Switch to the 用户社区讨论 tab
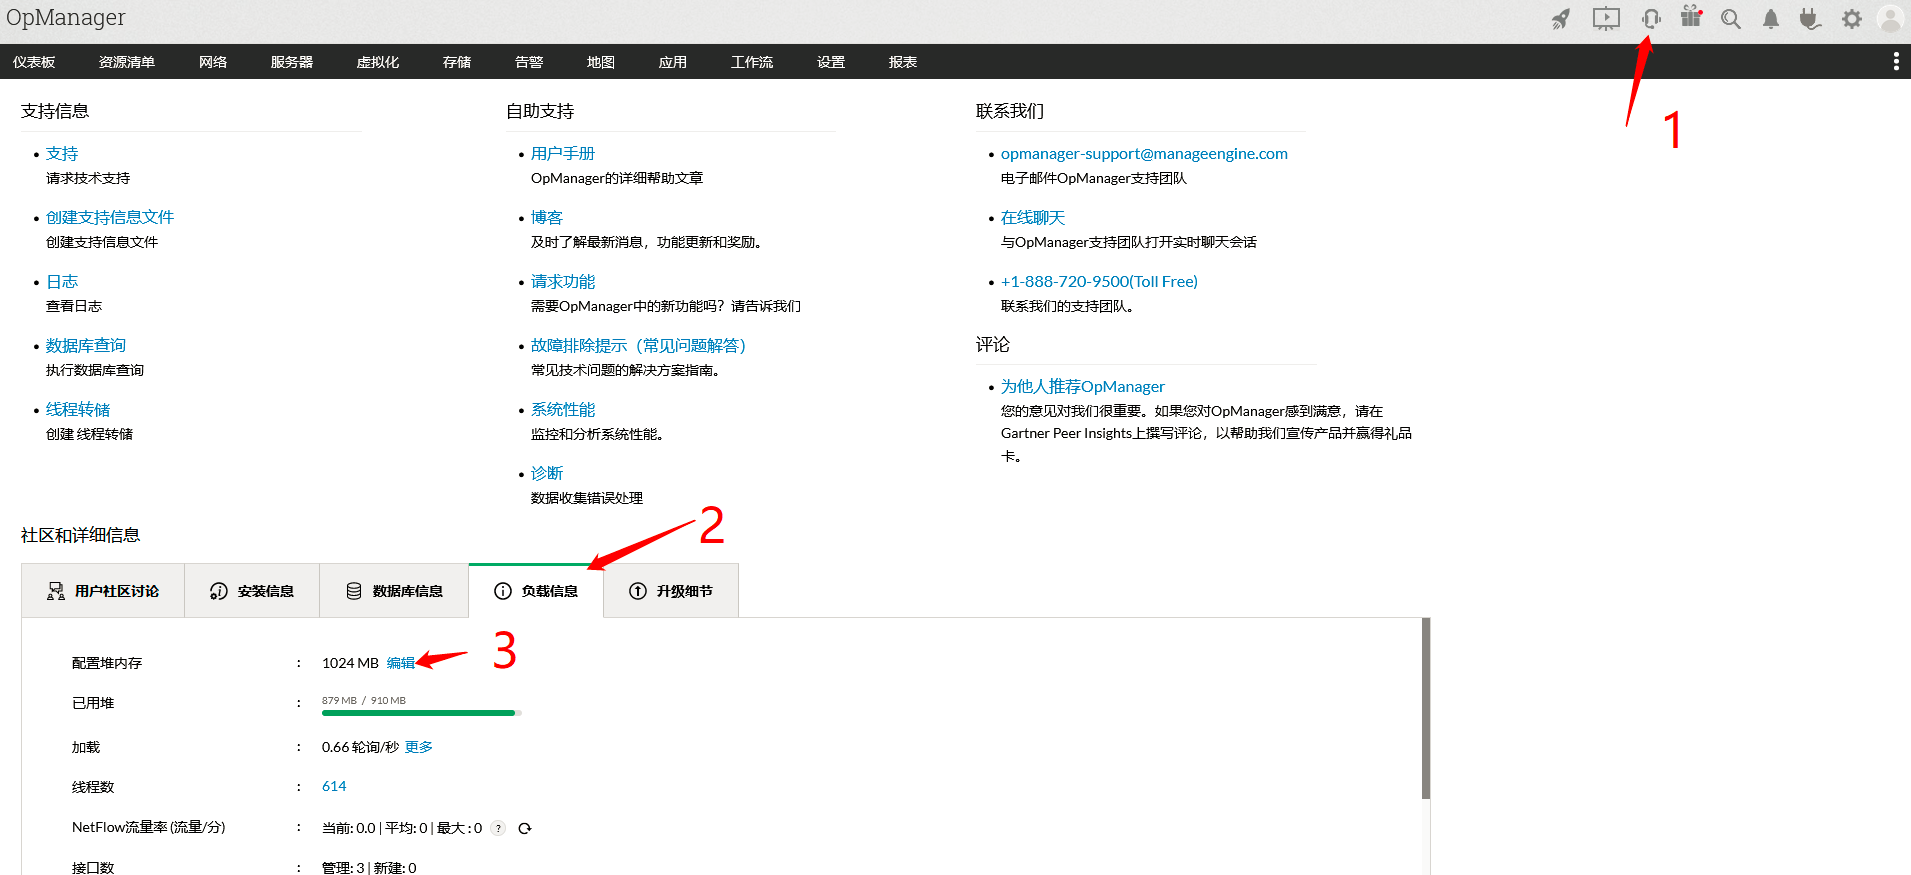1911x875 pixels. click(103, 591)
